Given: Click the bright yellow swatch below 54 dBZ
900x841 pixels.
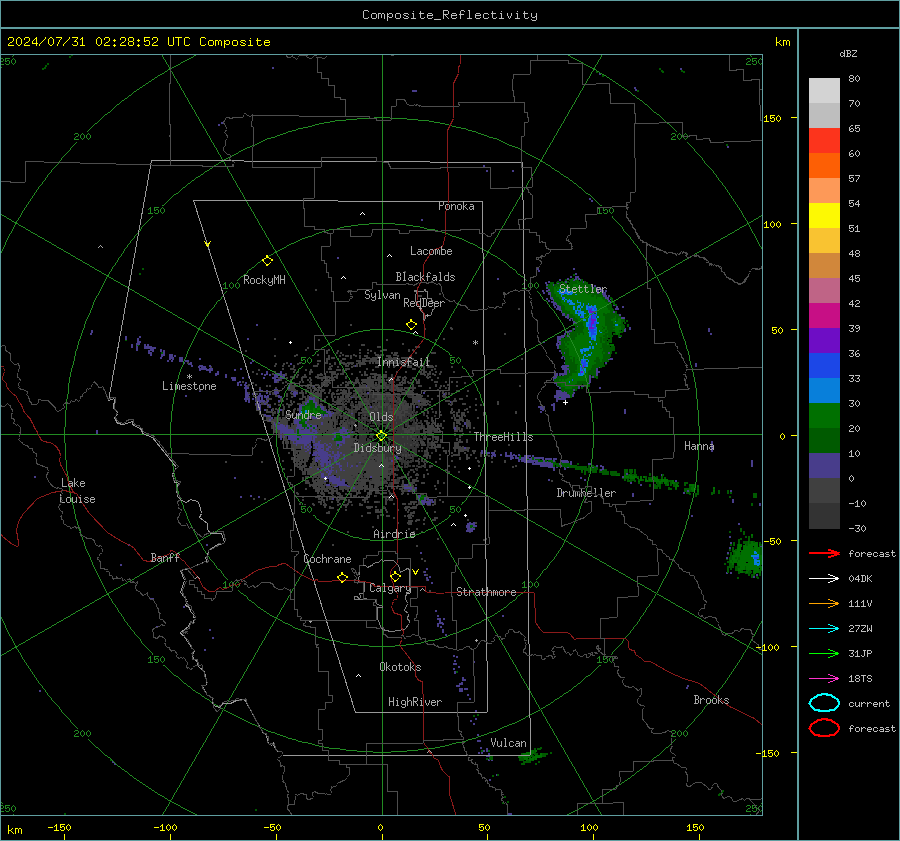Looking at the screenshot, I should 824,216.
